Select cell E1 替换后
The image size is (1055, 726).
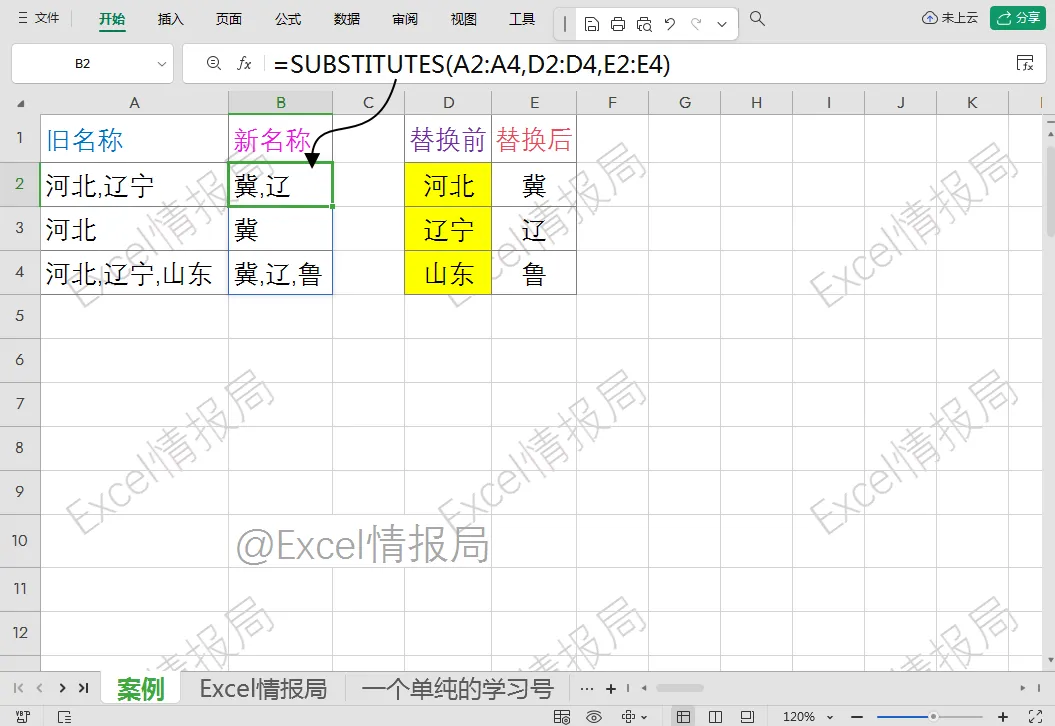pos(534,139)
